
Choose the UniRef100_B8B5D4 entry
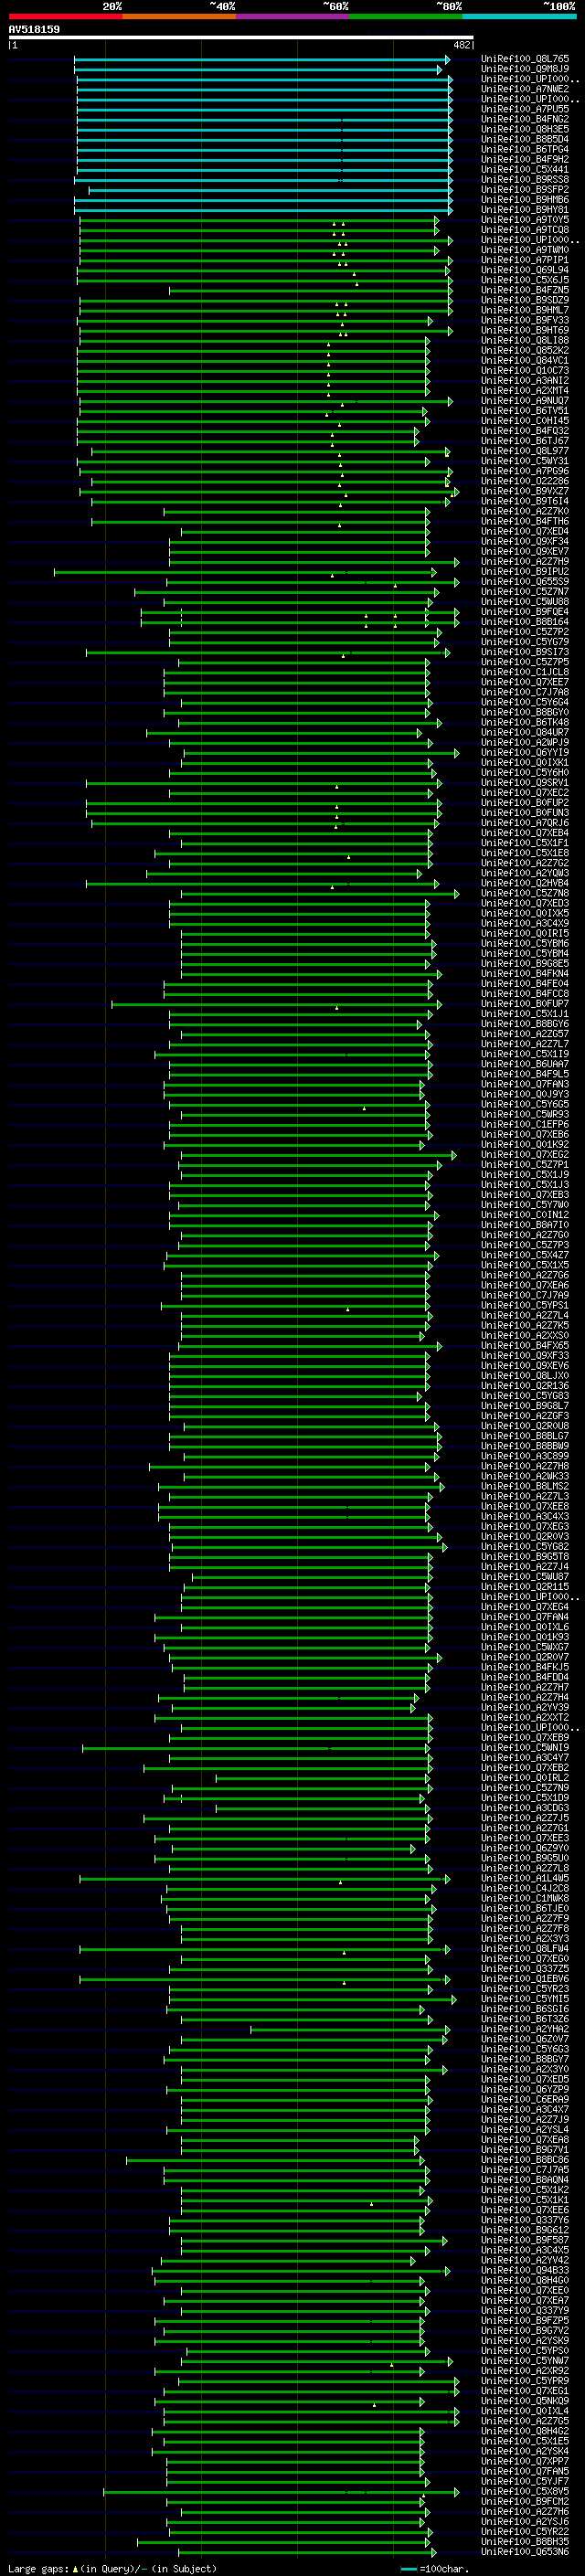tap(525, 140)
